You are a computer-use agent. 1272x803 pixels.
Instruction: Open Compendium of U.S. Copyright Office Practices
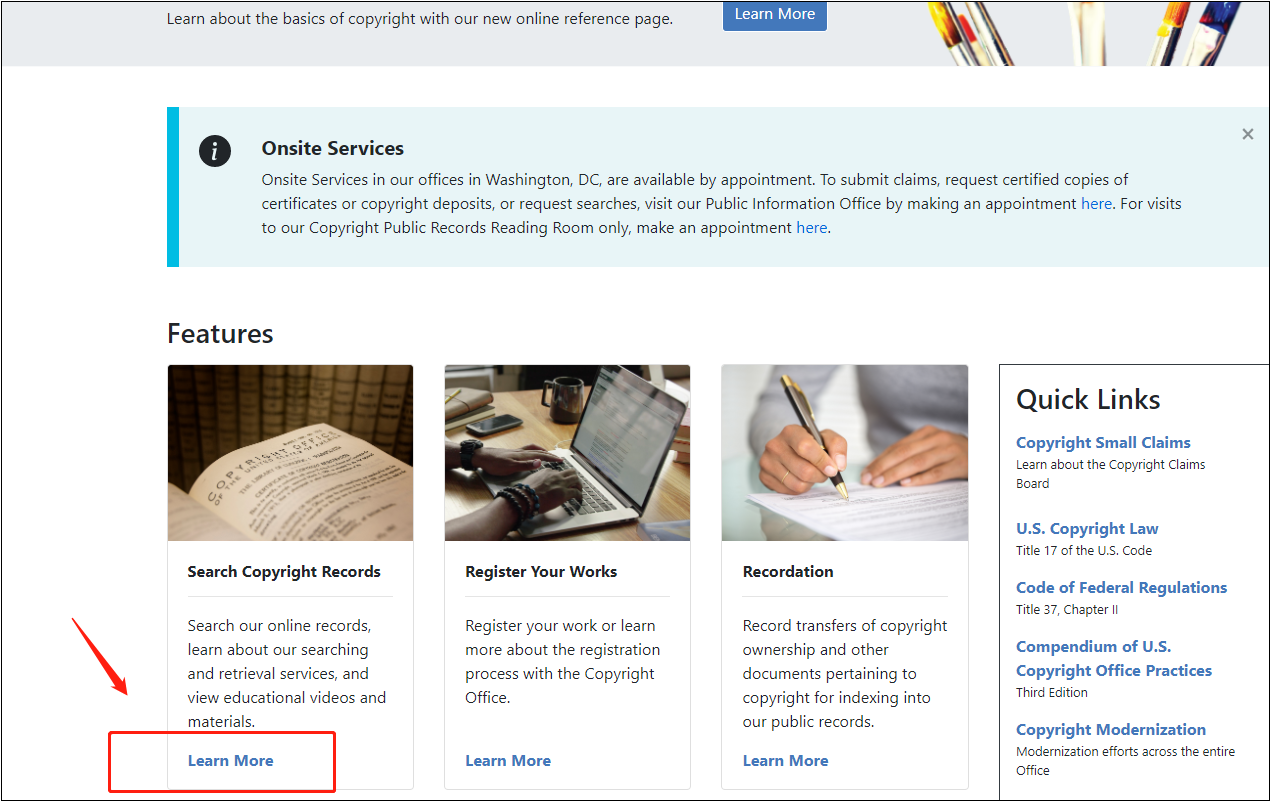click(x=1113, y=658)
